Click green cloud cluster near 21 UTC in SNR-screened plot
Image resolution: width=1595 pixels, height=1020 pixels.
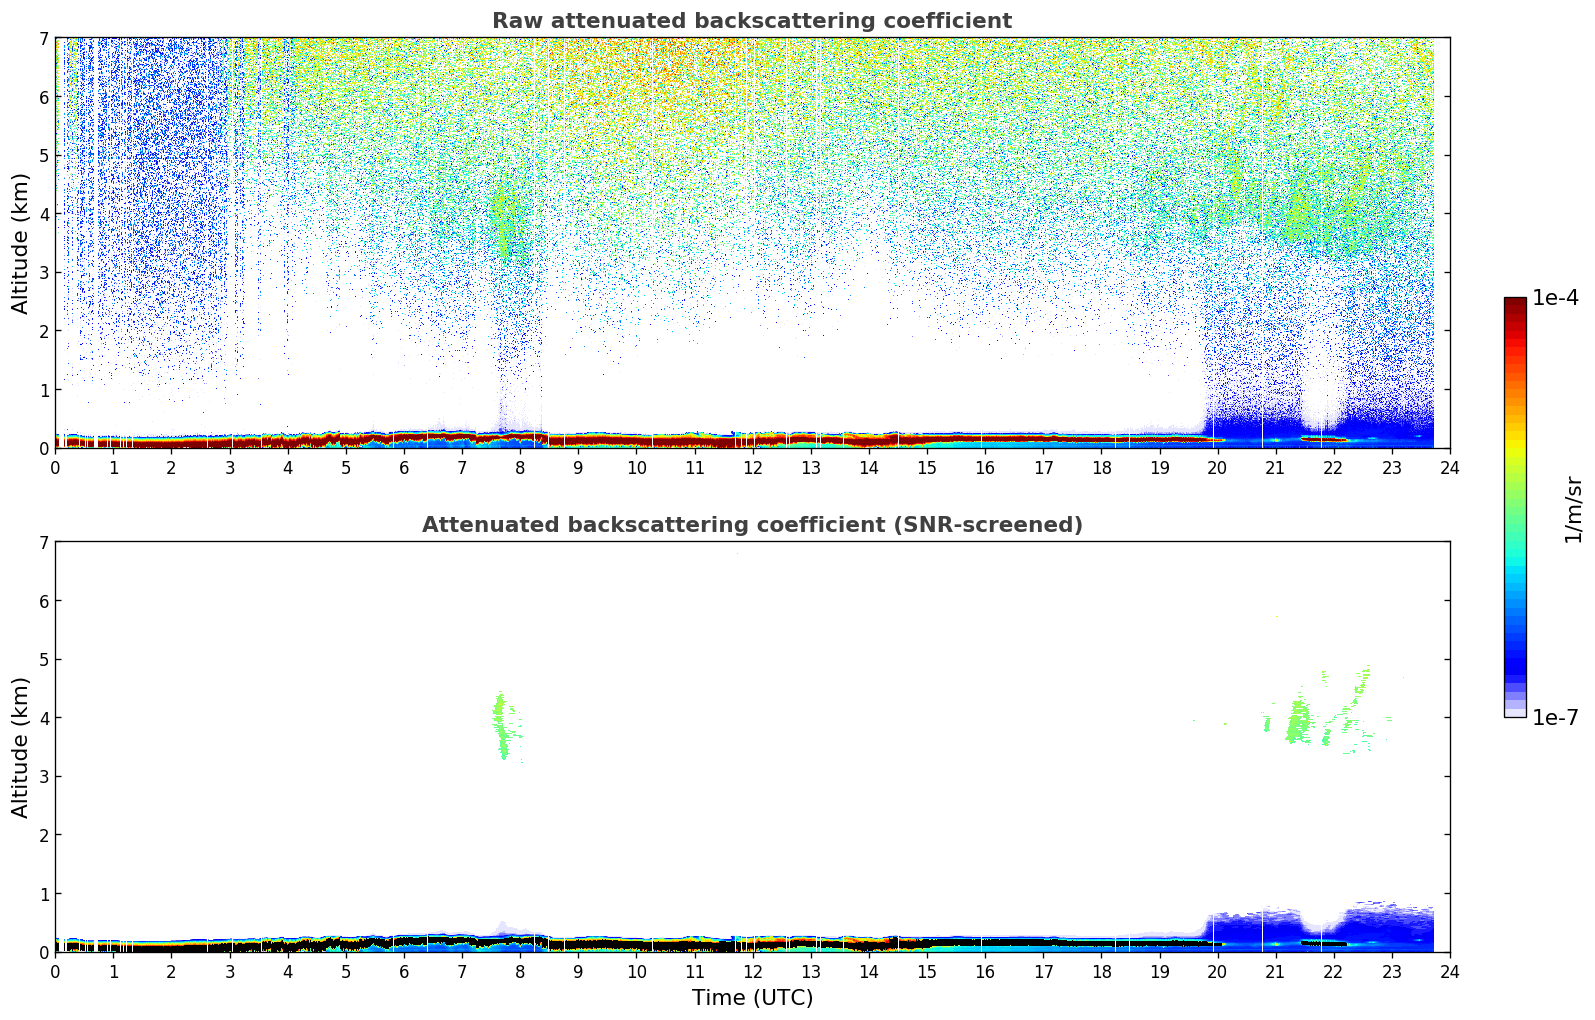point(1298,722)
